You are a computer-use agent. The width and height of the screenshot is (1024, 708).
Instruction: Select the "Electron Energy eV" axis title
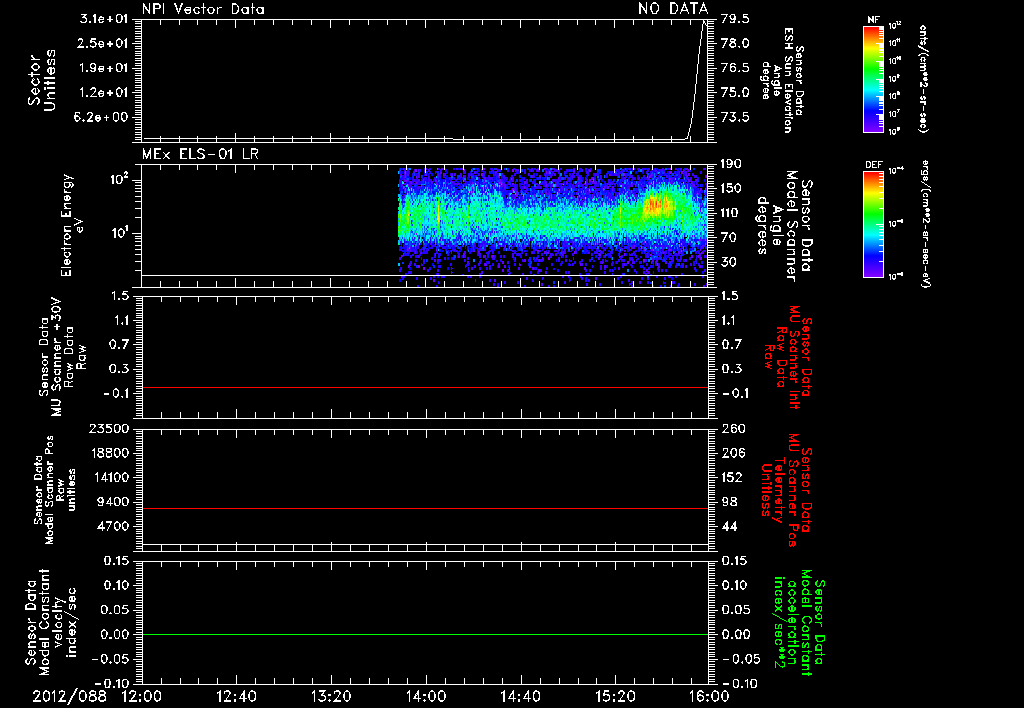click(x=72, y=225)
